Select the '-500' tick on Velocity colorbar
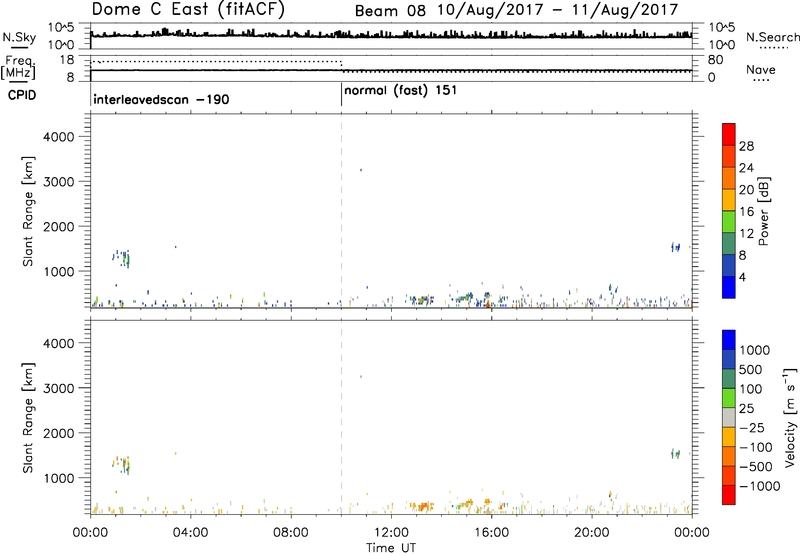This screenshot has height=554, width=800. coord(756,467)
